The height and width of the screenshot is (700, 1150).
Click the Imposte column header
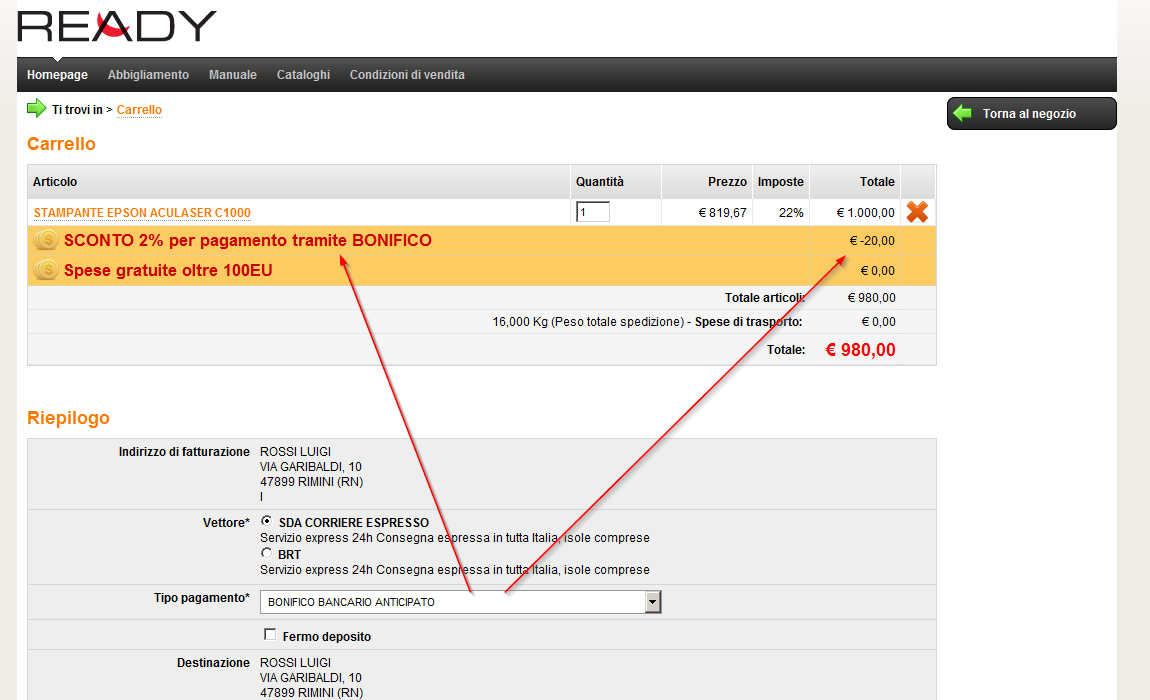(x=780, y=182)
